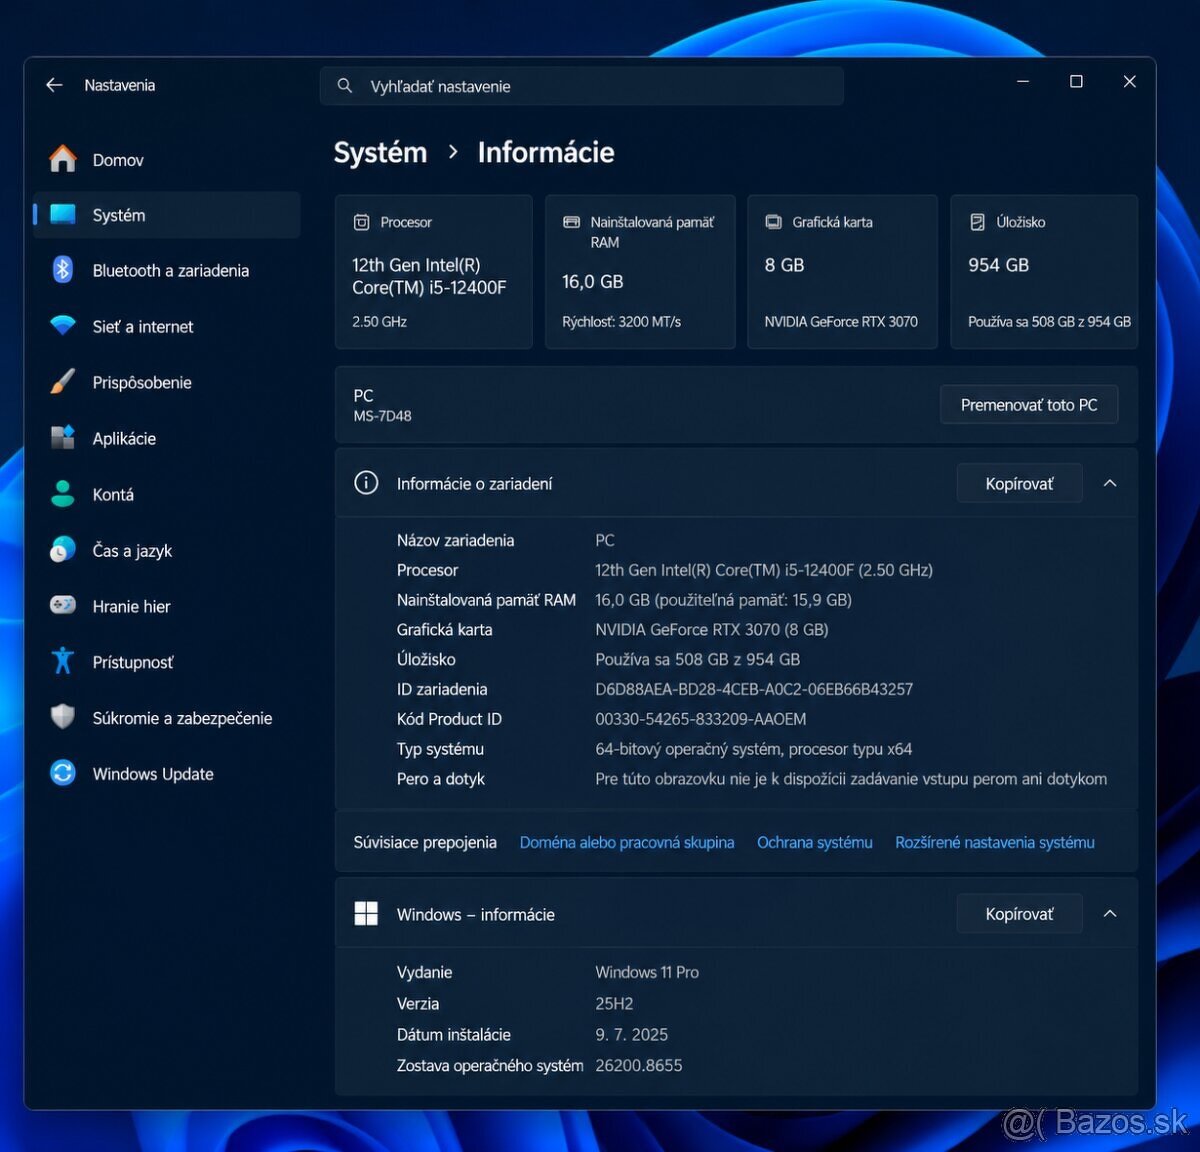Click the RAM memory icon on the card

point(572,222)
